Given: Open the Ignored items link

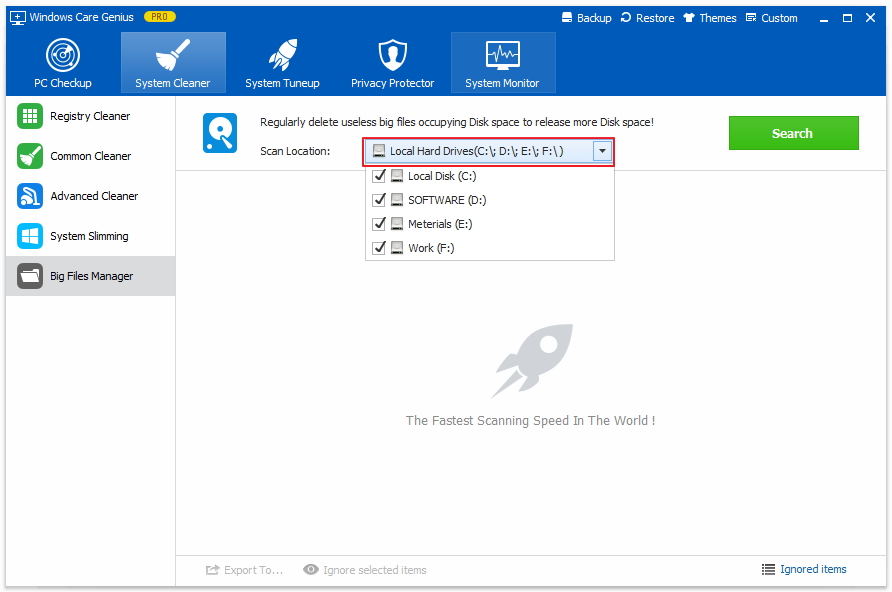Looking at the screenshot, I should click(813, 569).
